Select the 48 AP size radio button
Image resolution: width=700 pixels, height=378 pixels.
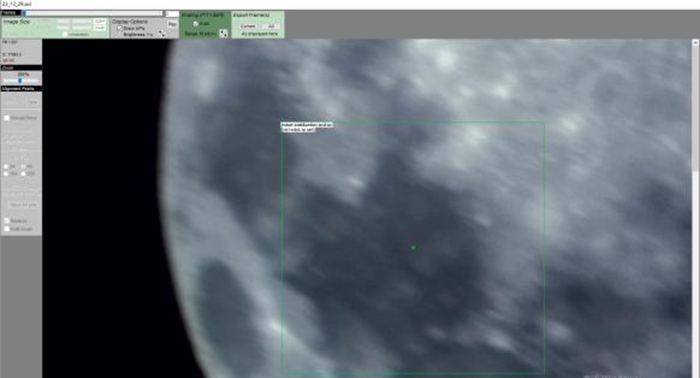[23, 166]
